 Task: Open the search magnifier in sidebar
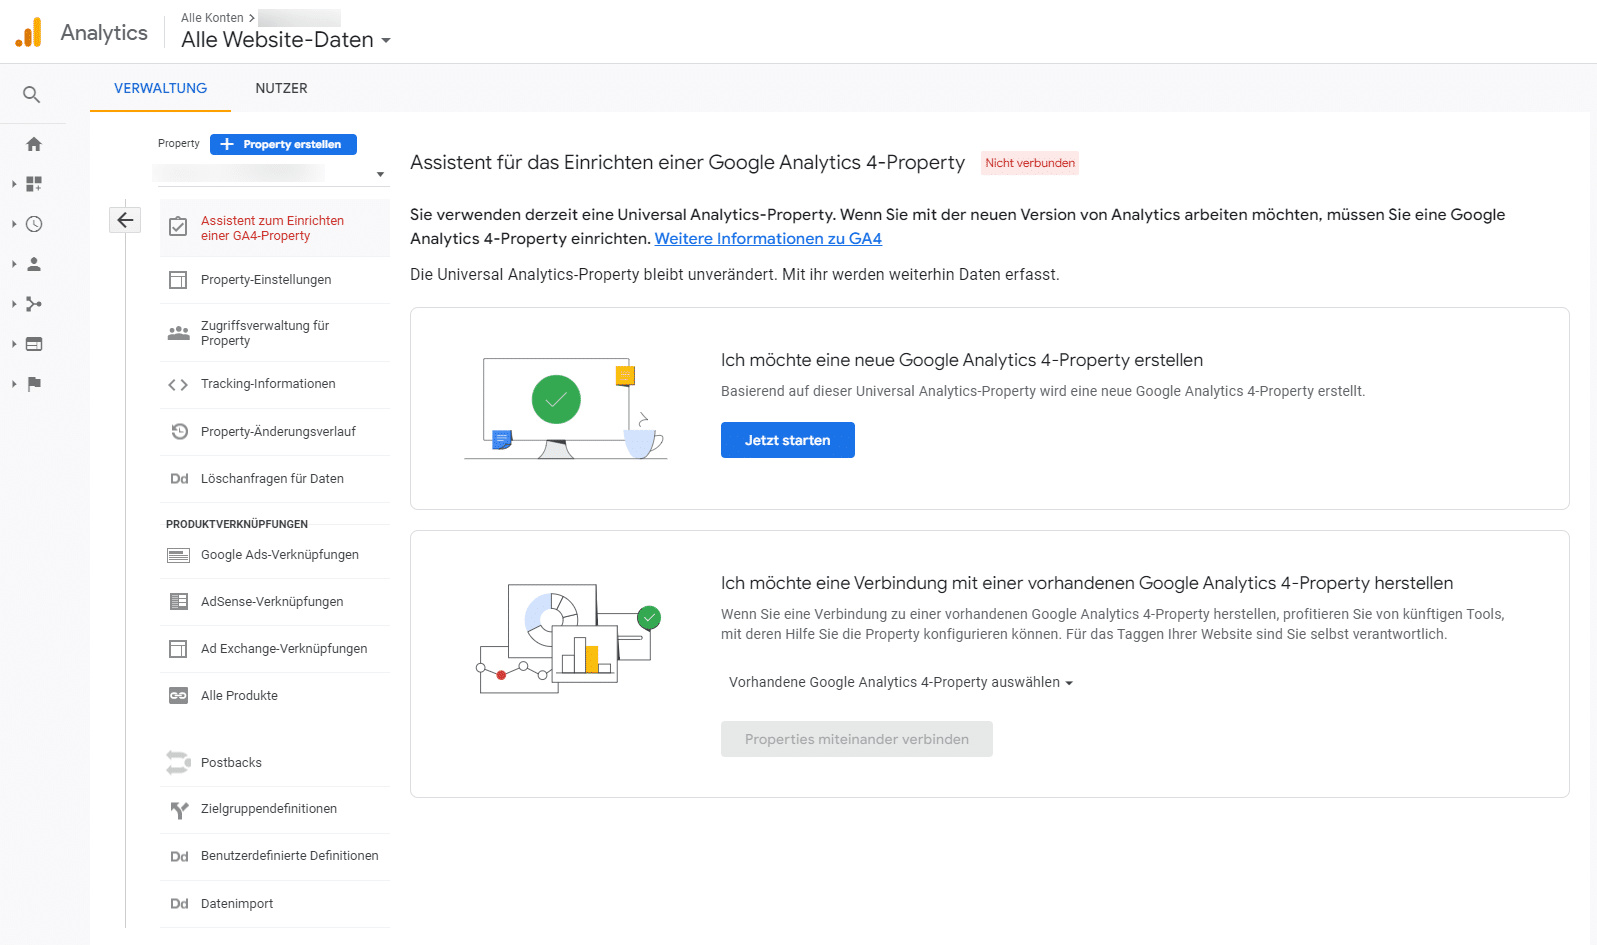click(x=32, y=95)
